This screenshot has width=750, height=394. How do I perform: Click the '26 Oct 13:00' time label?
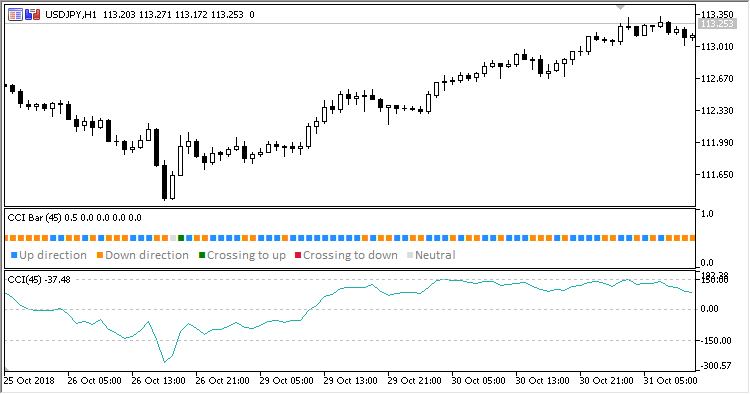158,381
